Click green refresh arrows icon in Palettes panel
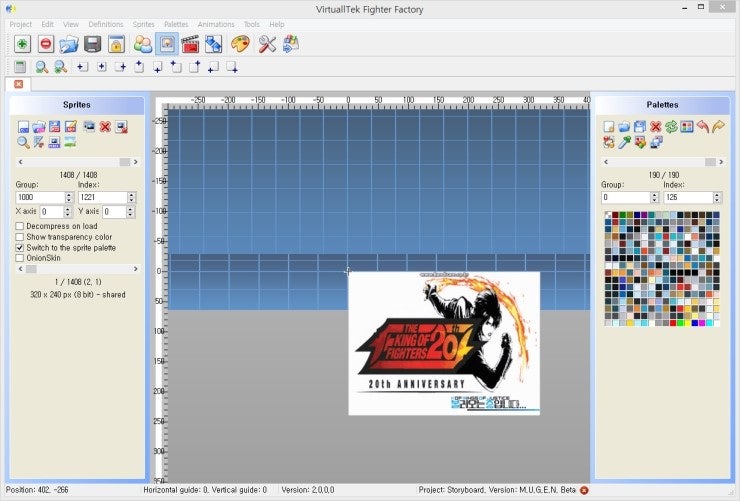740x501 pixels. click(671, 126)
